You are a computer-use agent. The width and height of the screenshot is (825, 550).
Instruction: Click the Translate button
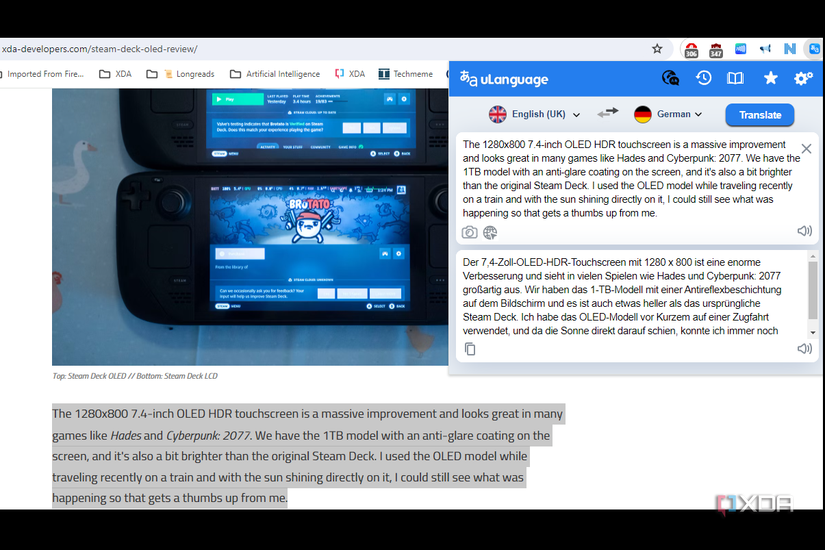tap(760, 115)
